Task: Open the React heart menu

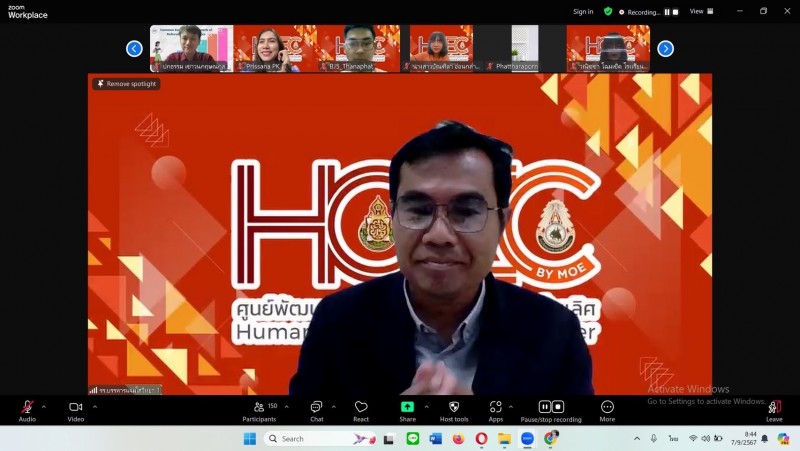Action: pos(361,411)
